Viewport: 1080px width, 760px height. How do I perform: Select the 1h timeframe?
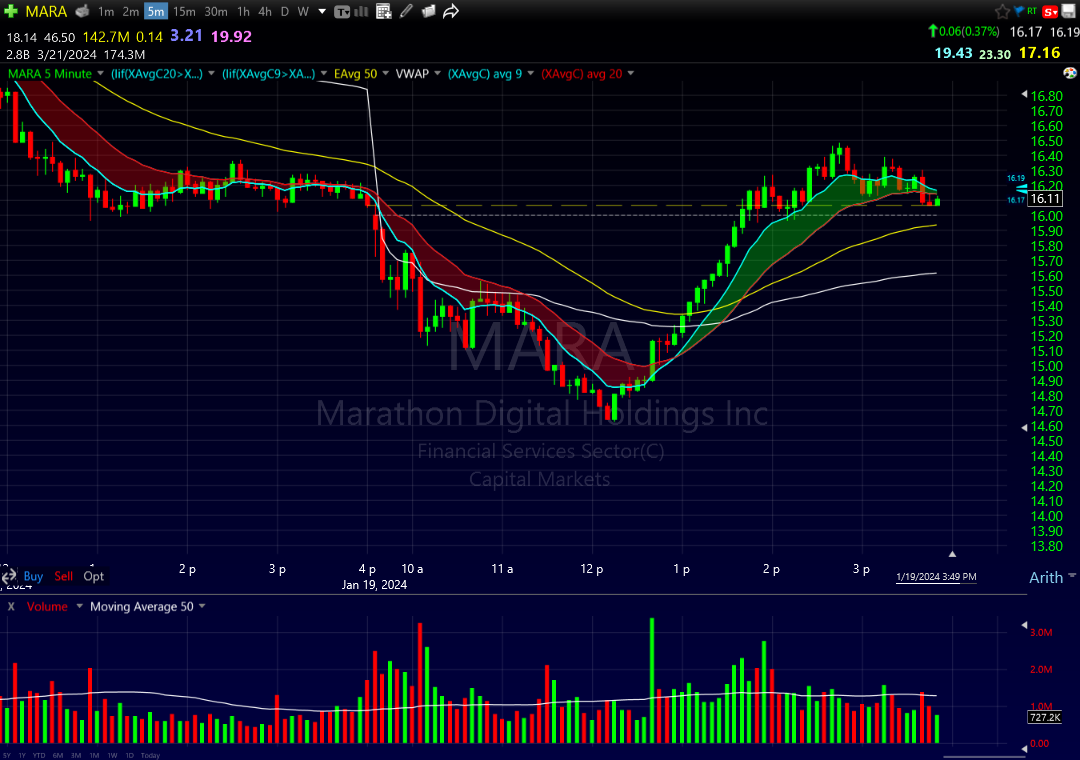coord(243,12)
